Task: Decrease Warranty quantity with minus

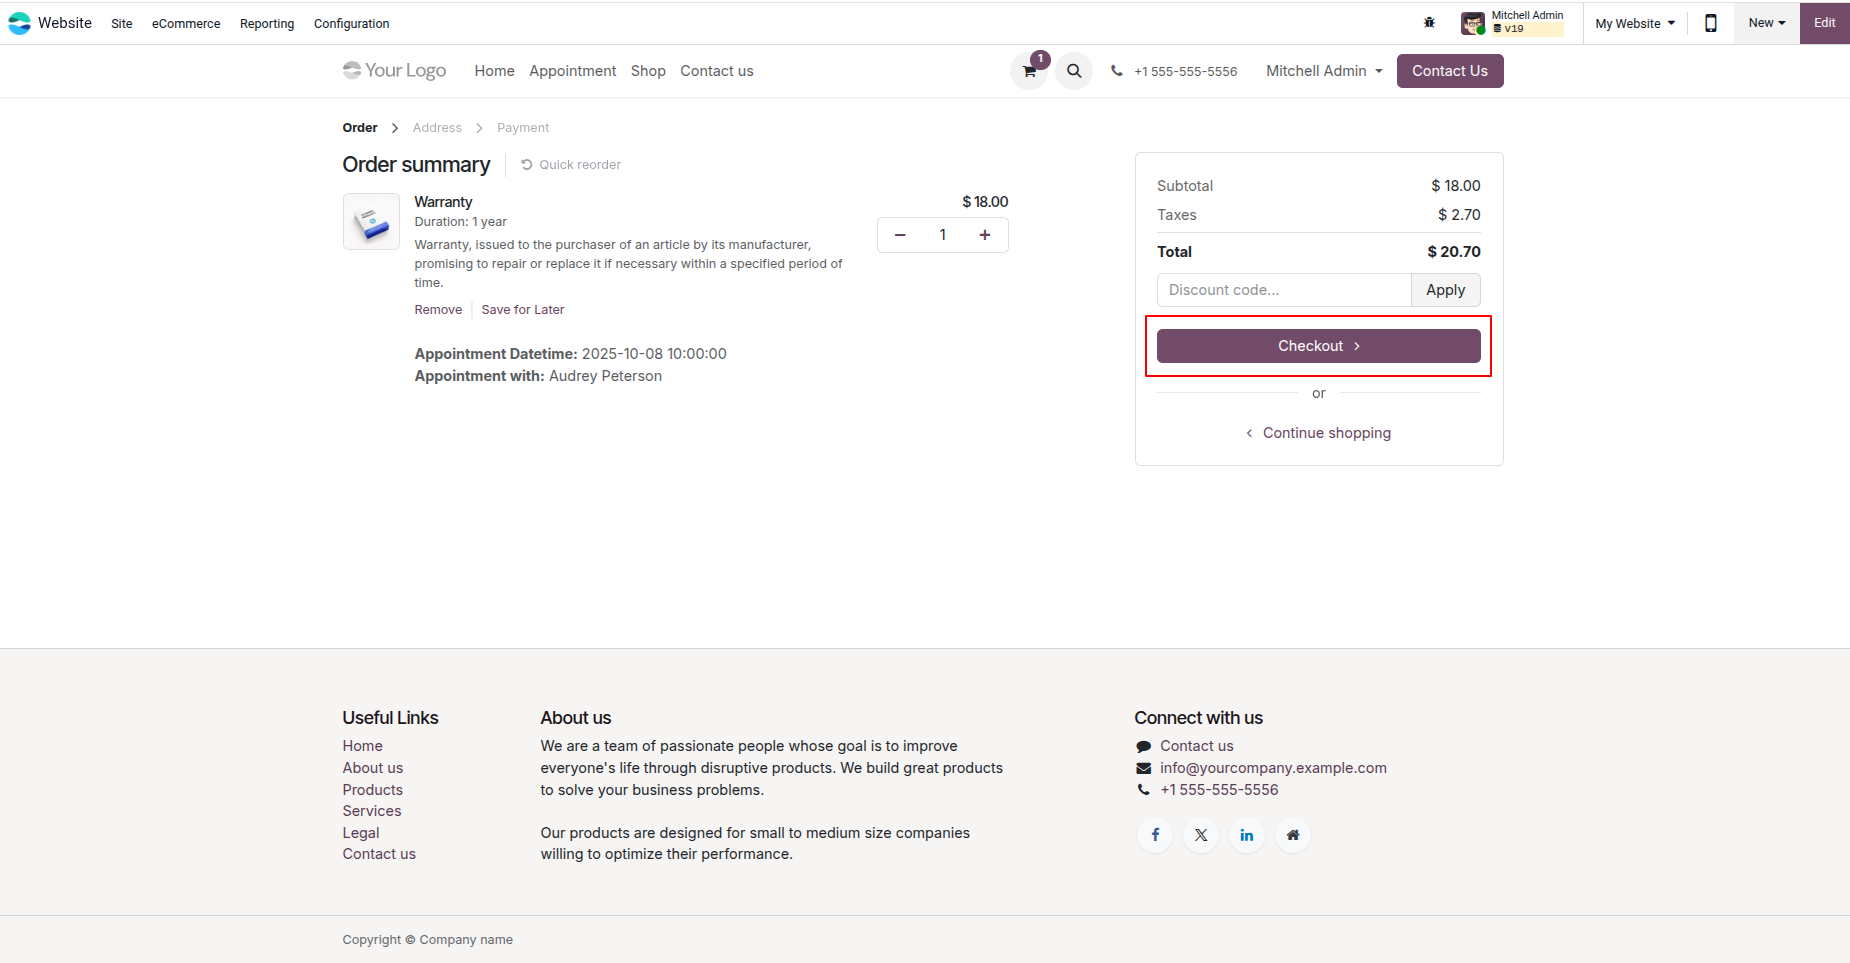Action: [x=900, y=235]
